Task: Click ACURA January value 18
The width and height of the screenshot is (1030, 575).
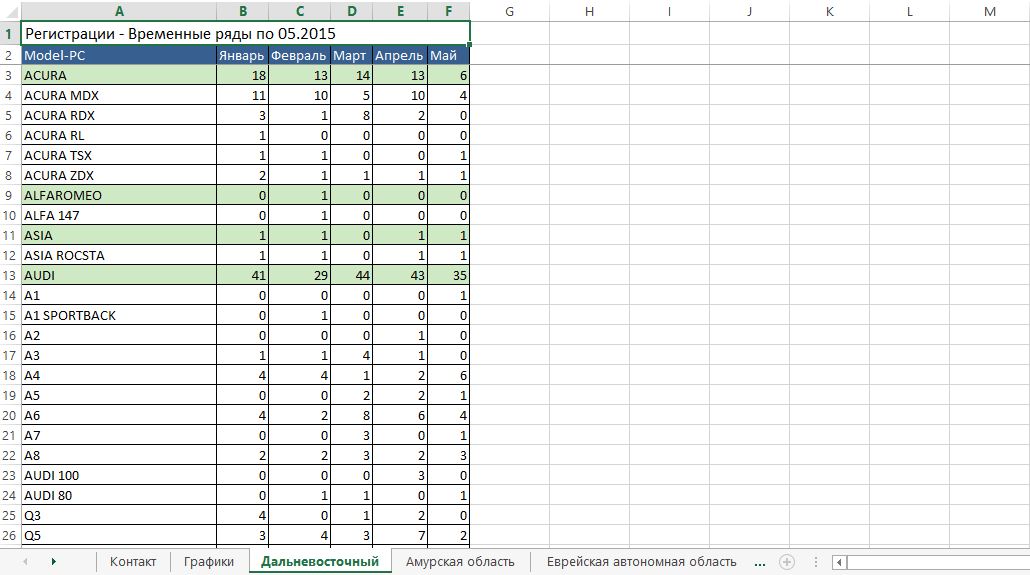Action: 243,76
